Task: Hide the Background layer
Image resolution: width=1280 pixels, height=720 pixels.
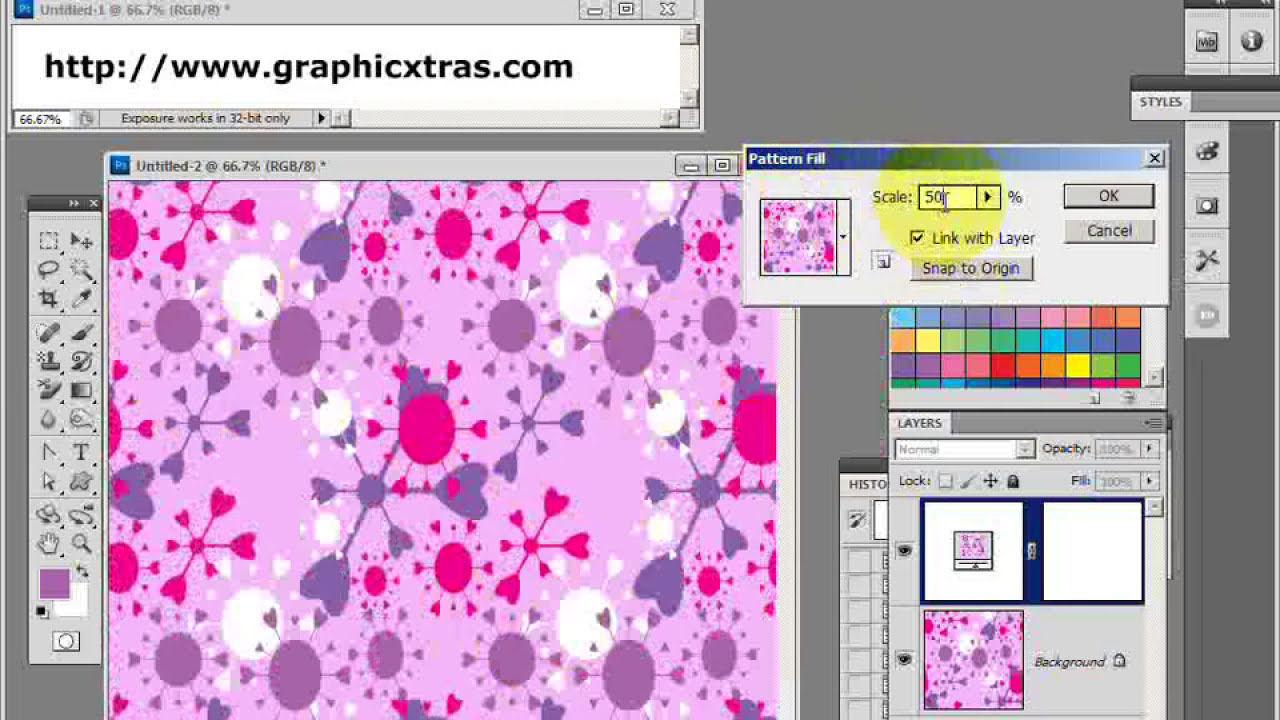Action: [904, 660]
